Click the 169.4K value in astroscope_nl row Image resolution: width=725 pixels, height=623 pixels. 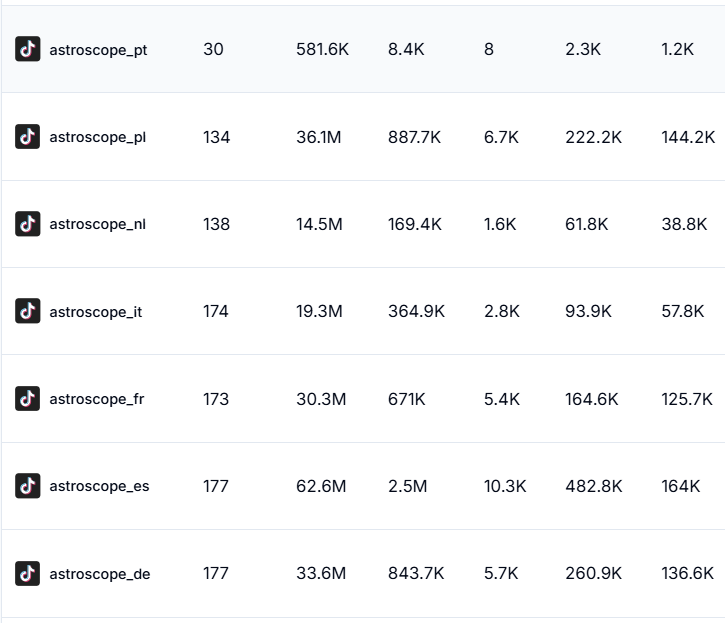[414, 224]
